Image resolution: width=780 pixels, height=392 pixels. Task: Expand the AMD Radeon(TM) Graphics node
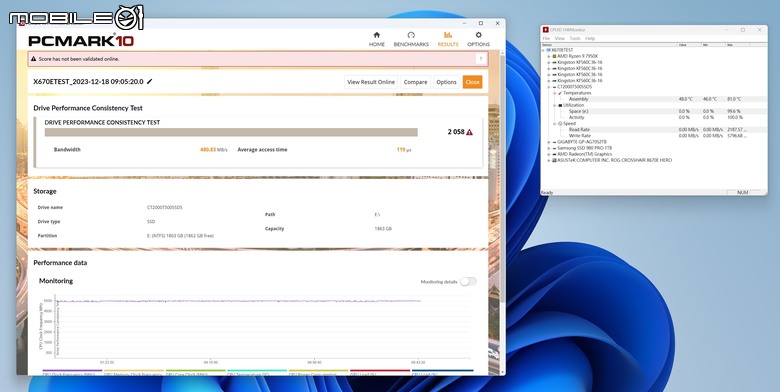(549, 154)
